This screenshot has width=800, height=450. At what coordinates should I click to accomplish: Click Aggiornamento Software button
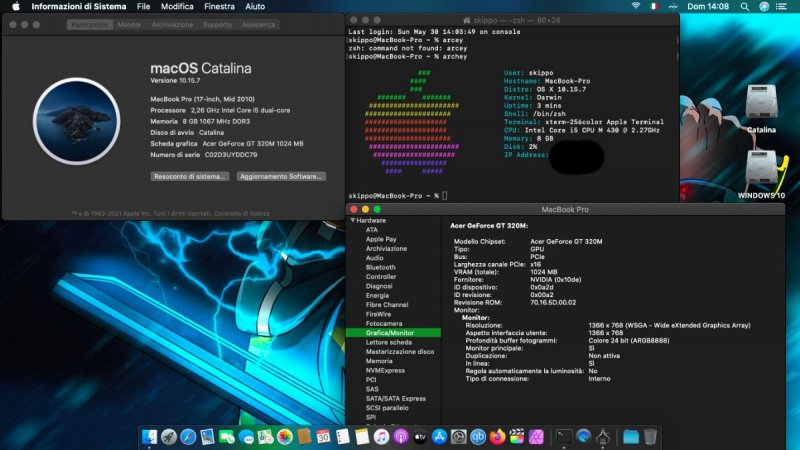[281, 176]
